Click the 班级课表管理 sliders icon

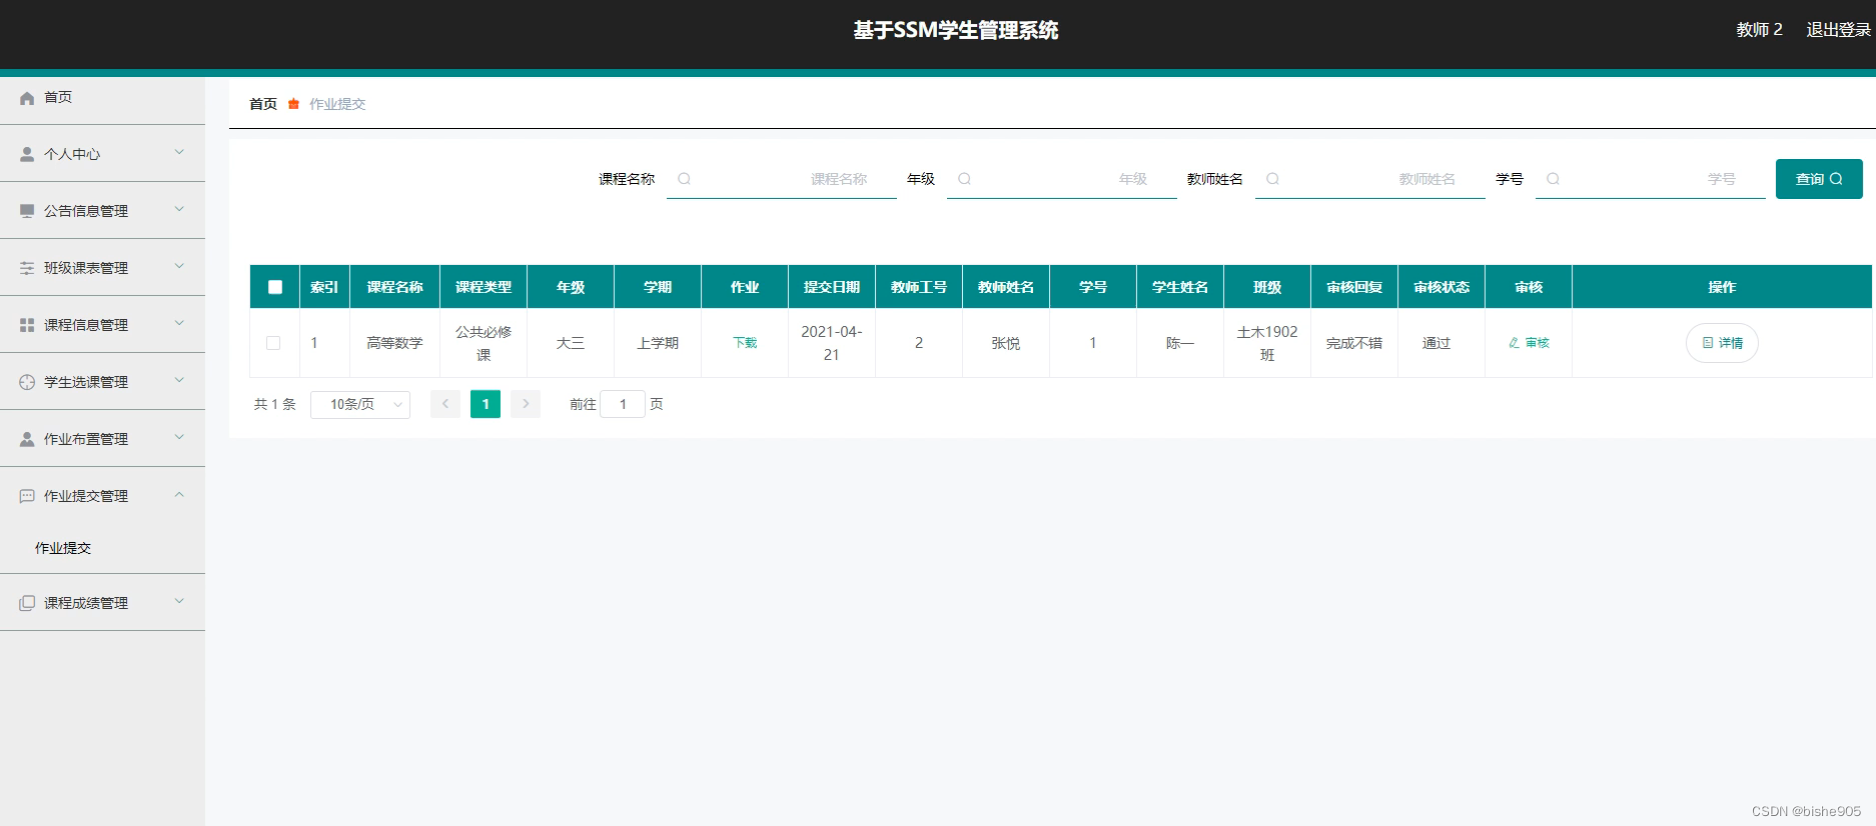click(x=27, y=268)
